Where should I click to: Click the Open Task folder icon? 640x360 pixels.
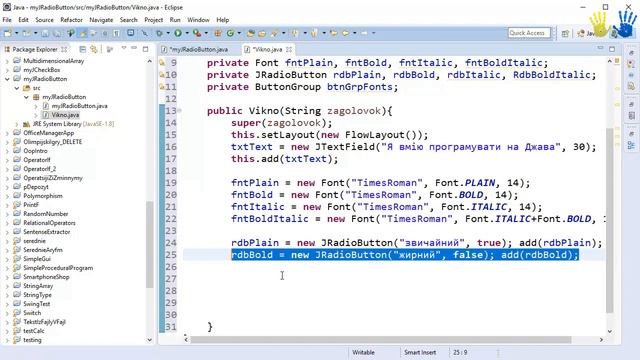[x=262, y=33]
